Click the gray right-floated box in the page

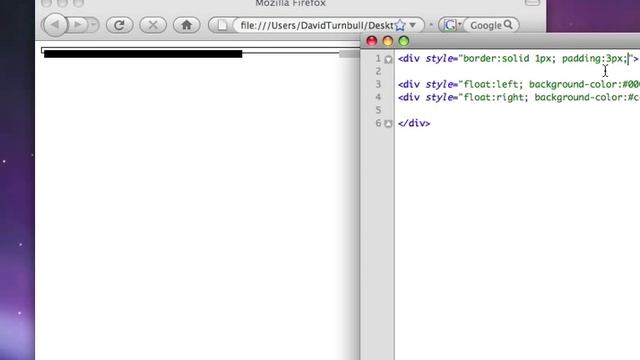[x=349, y=54]
